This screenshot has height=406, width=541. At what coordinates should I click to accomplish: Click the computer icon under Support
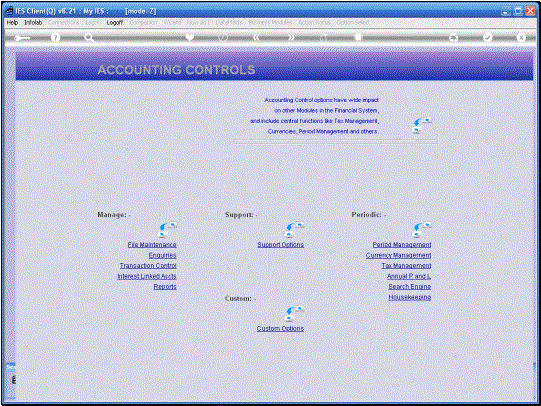[x=294, y=230]
